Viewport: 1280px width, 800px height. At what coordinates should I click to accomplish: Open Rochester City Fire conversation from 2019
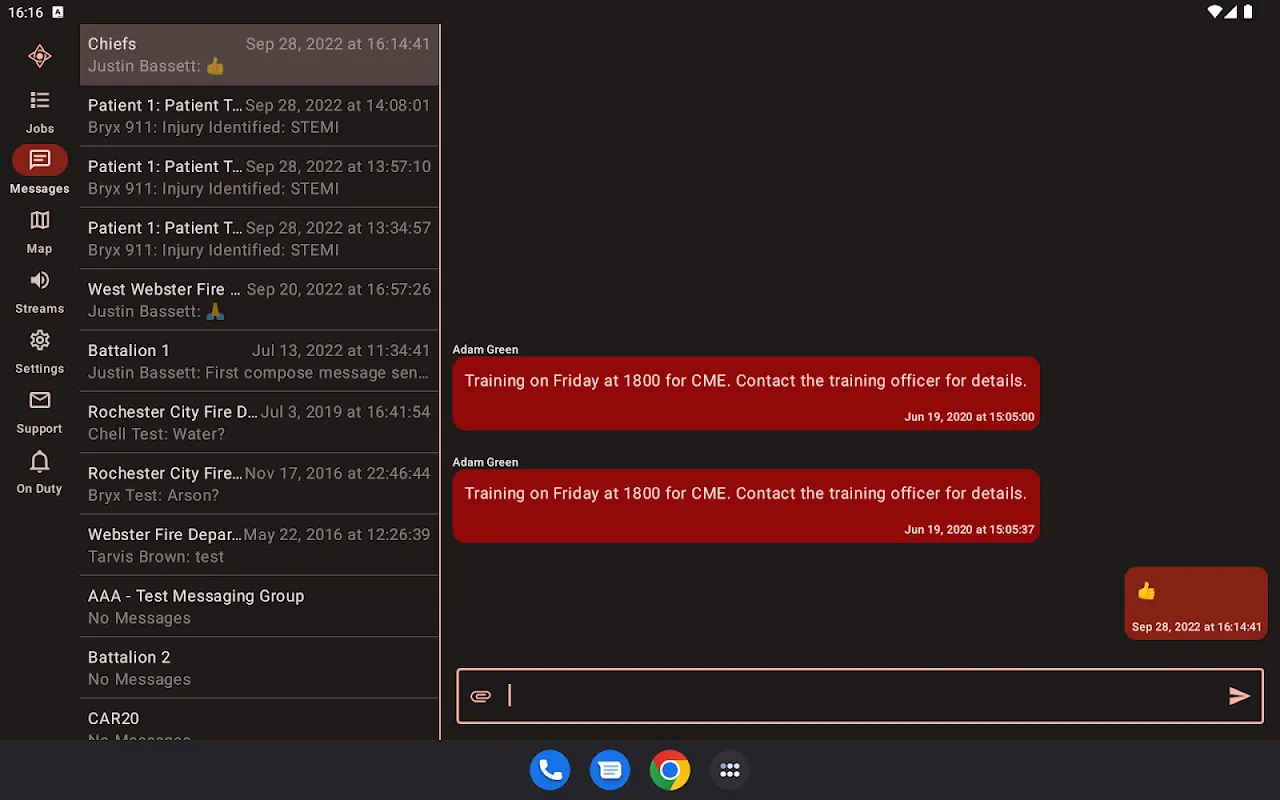(x=259, y=423)
